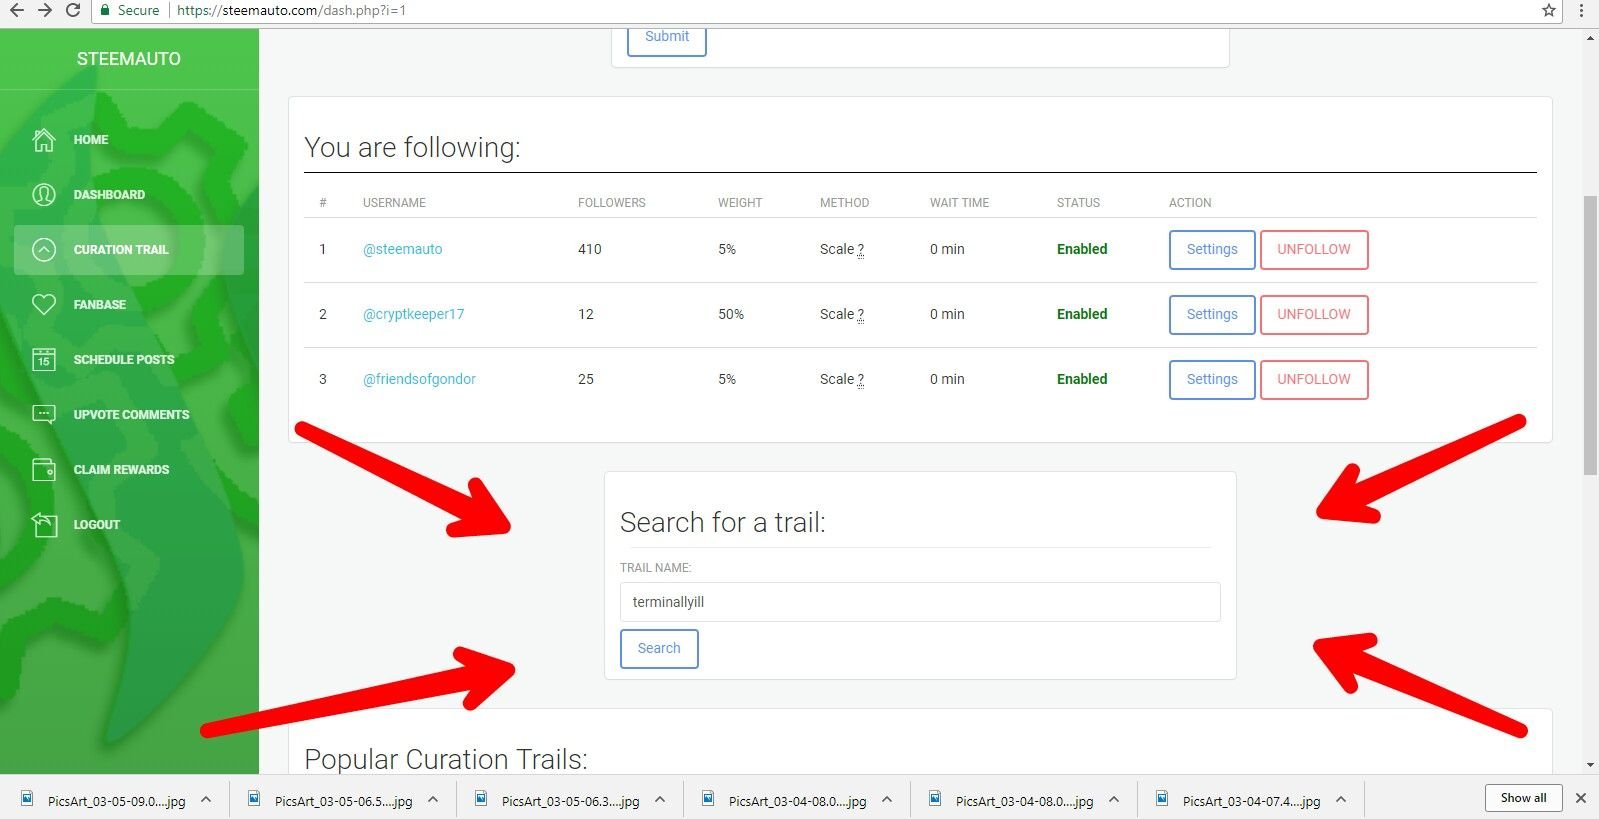
Task: Click the 50% weight cell
Action: tap(731, 314)
